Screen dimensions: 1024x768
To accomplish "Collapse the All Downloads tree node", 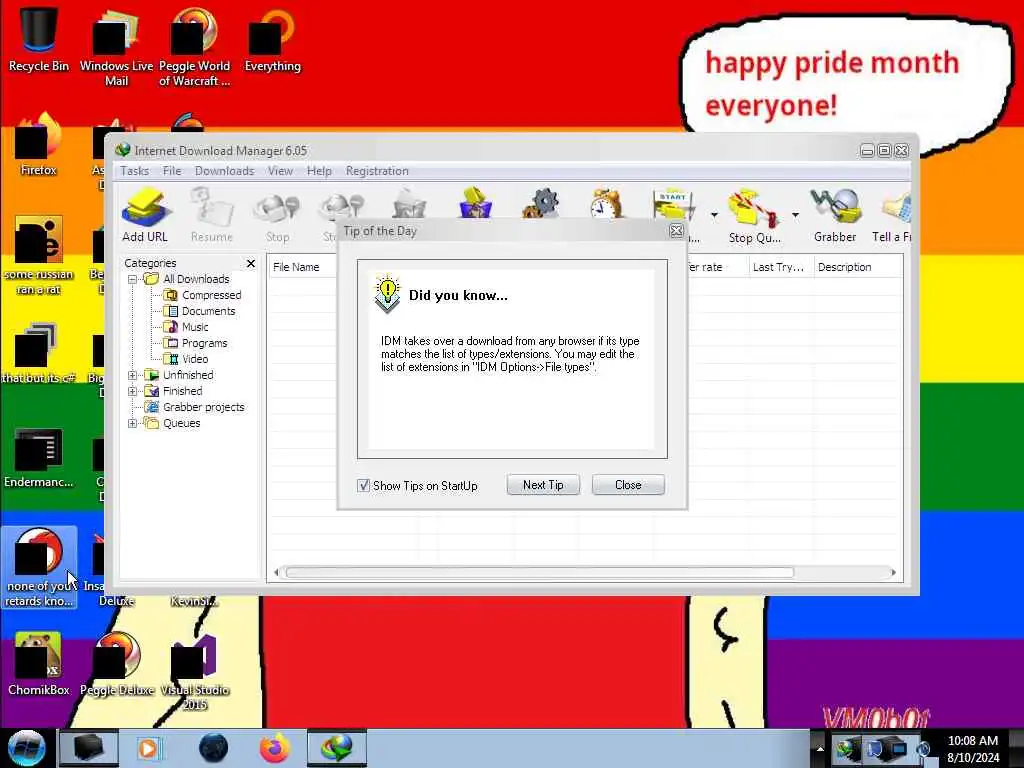I will [x=133, y=279].
